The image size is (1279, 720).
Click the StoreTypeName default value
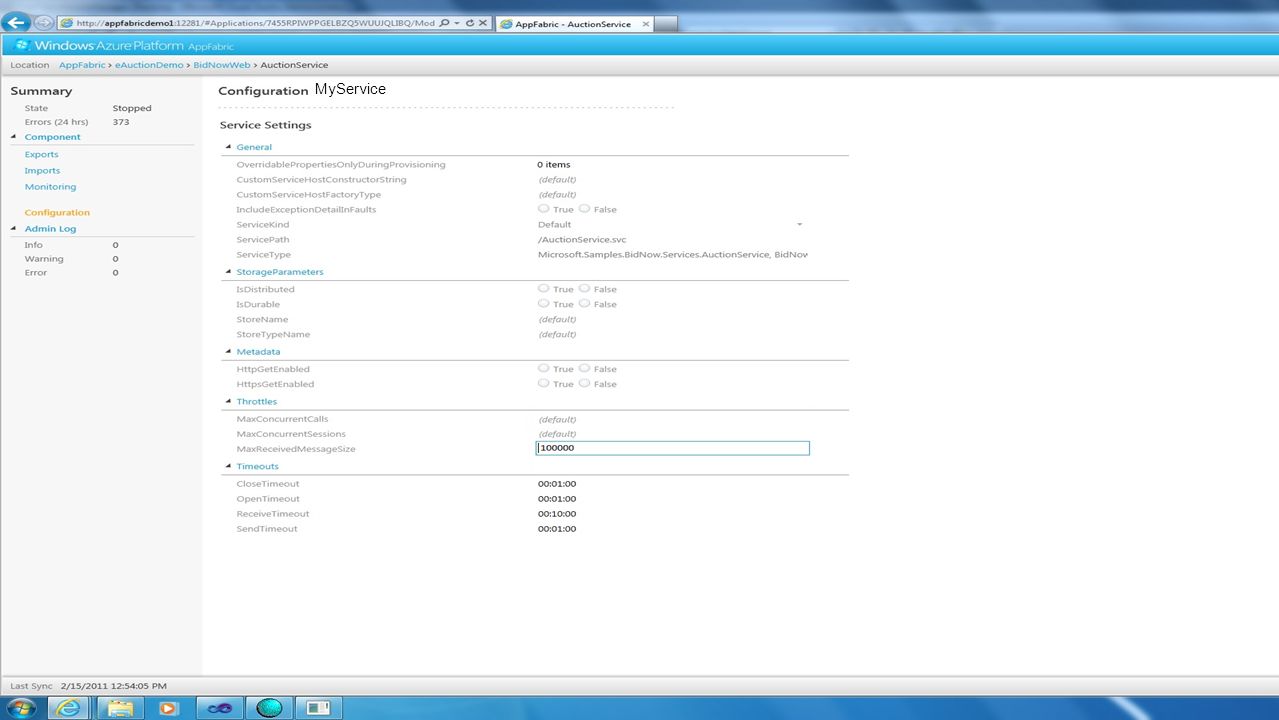pyautogui.click(x=557, y=335)
